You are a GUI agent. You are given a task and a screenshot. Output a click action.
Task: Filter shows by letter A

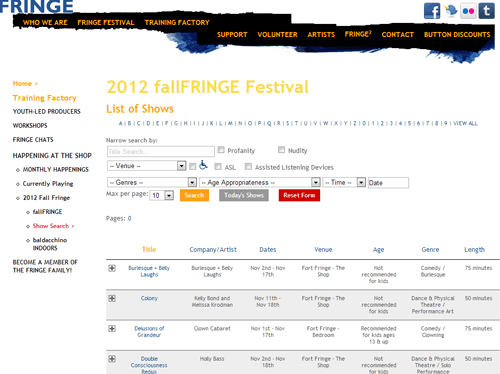click(x=121, y=123)
